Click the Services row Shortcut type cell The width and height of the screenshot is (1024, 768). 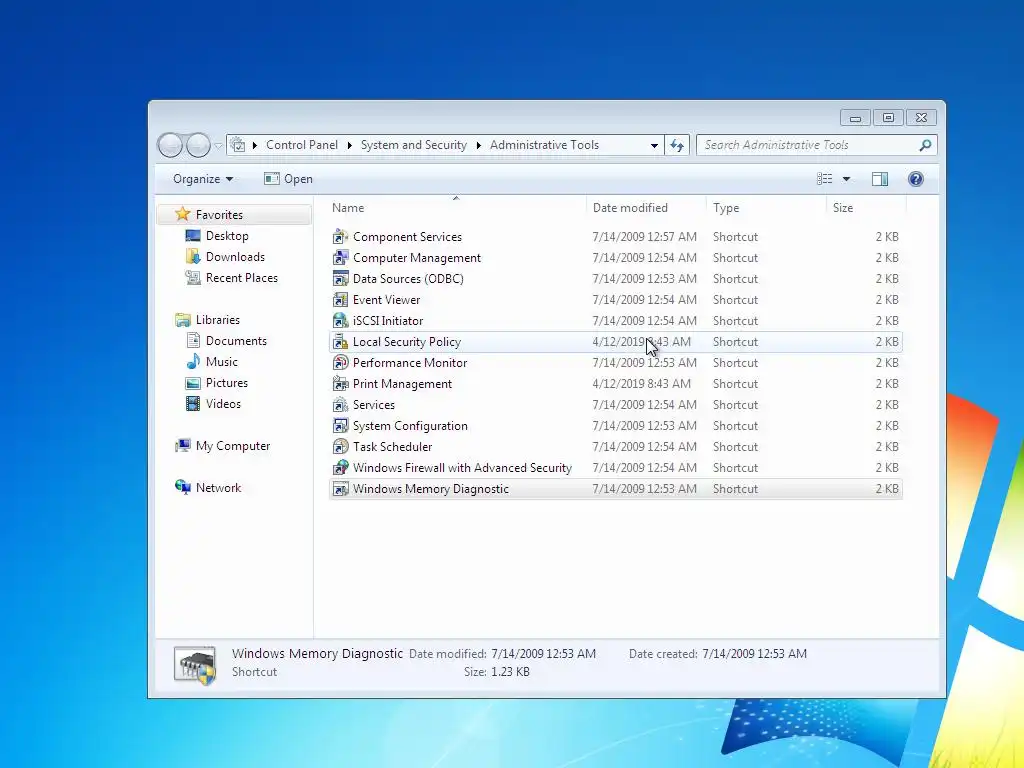coord(735,405)
